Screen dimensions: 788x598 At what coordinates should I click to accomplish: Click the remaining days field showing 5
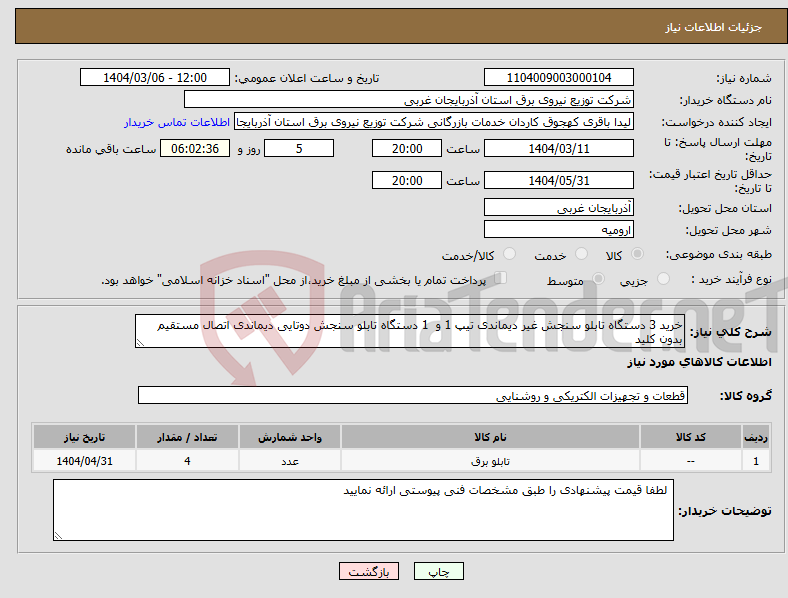tap(299, 148)
